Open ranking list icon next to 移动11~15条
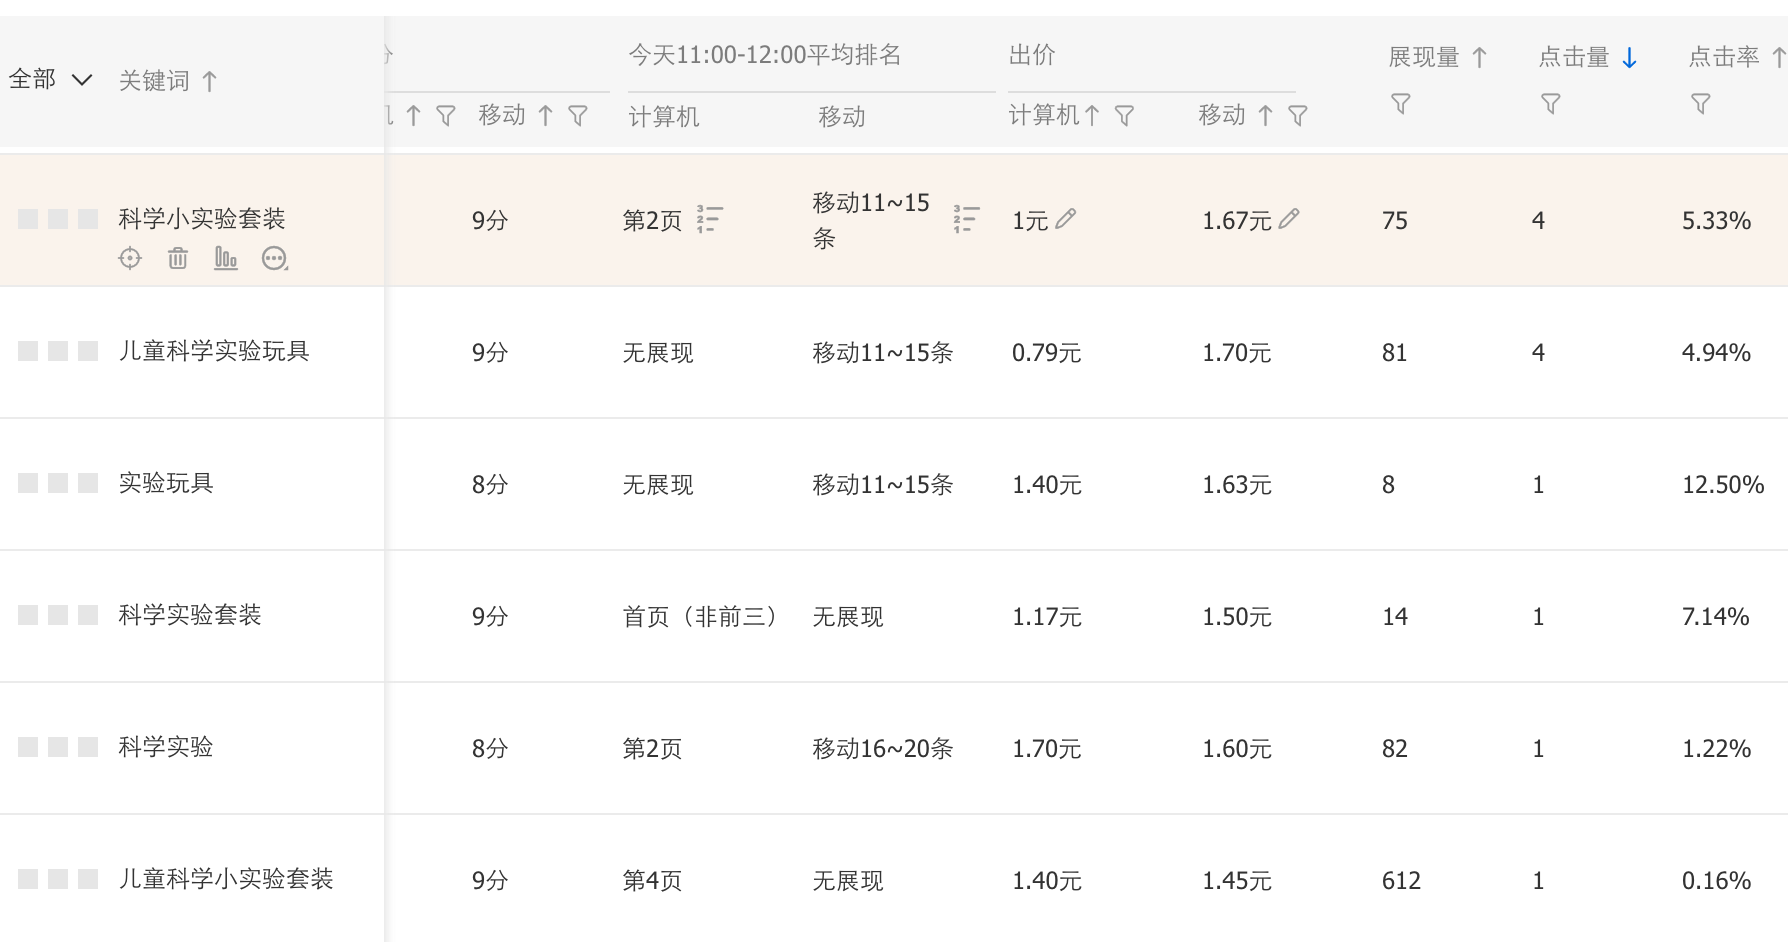Image resolution: width=1788 pixels, height=942 pixels. tap(966, 219)
